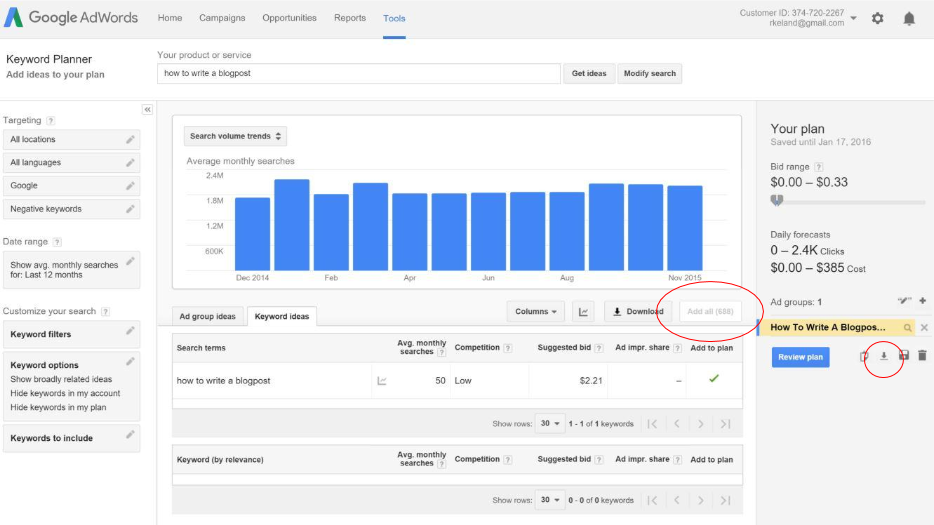
Task: Toggle added checkmark for 'how to write a blogpost'
Action: tap(714, 379)
